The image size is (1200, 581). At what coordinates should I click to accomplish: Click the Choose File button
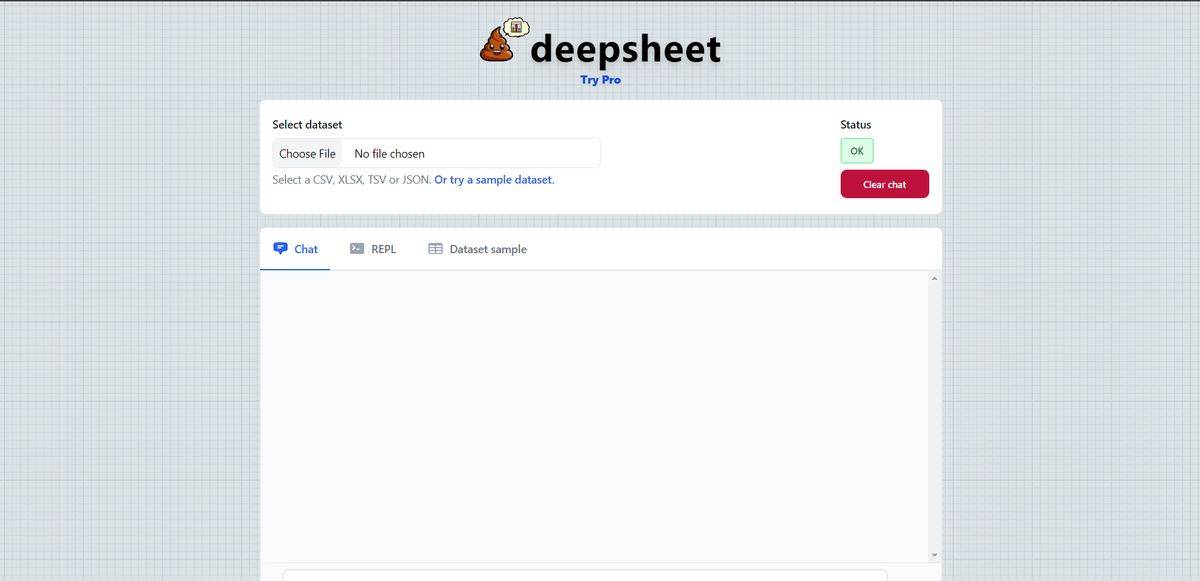[306, 152]
